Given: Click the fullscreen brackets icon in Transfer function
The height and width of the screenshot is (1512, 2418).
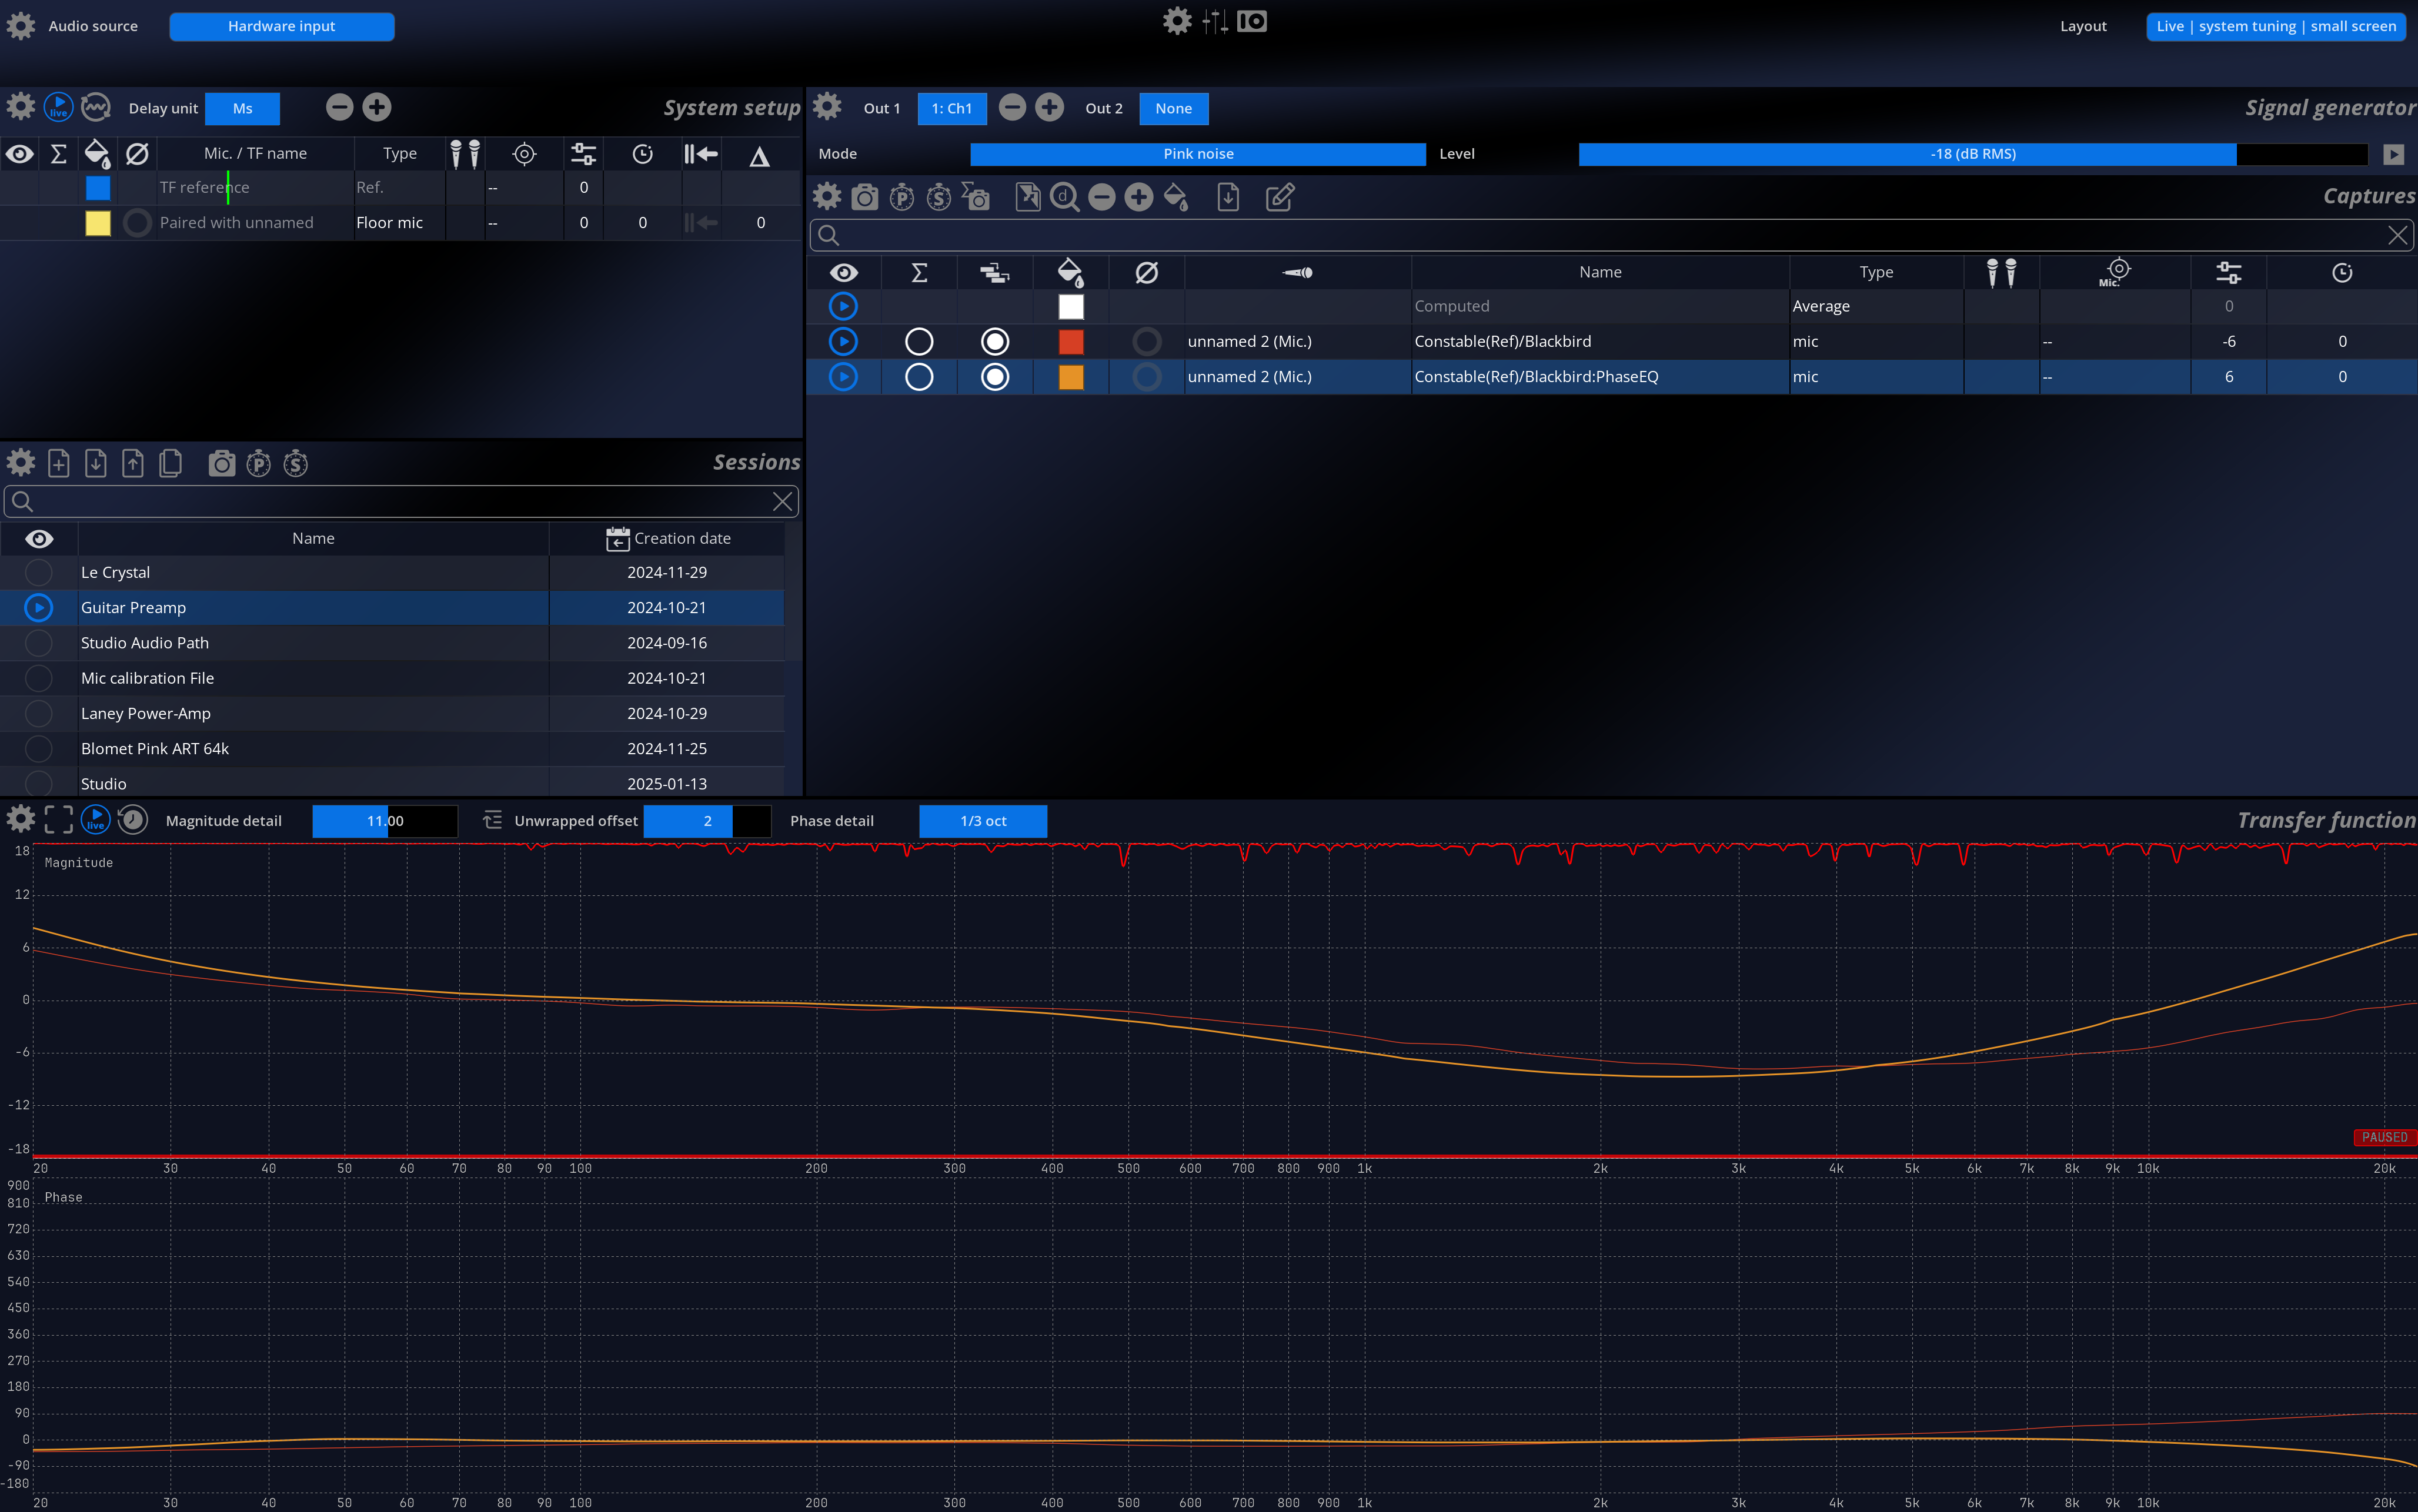Looking at the screenshot, I should [59, 820].
